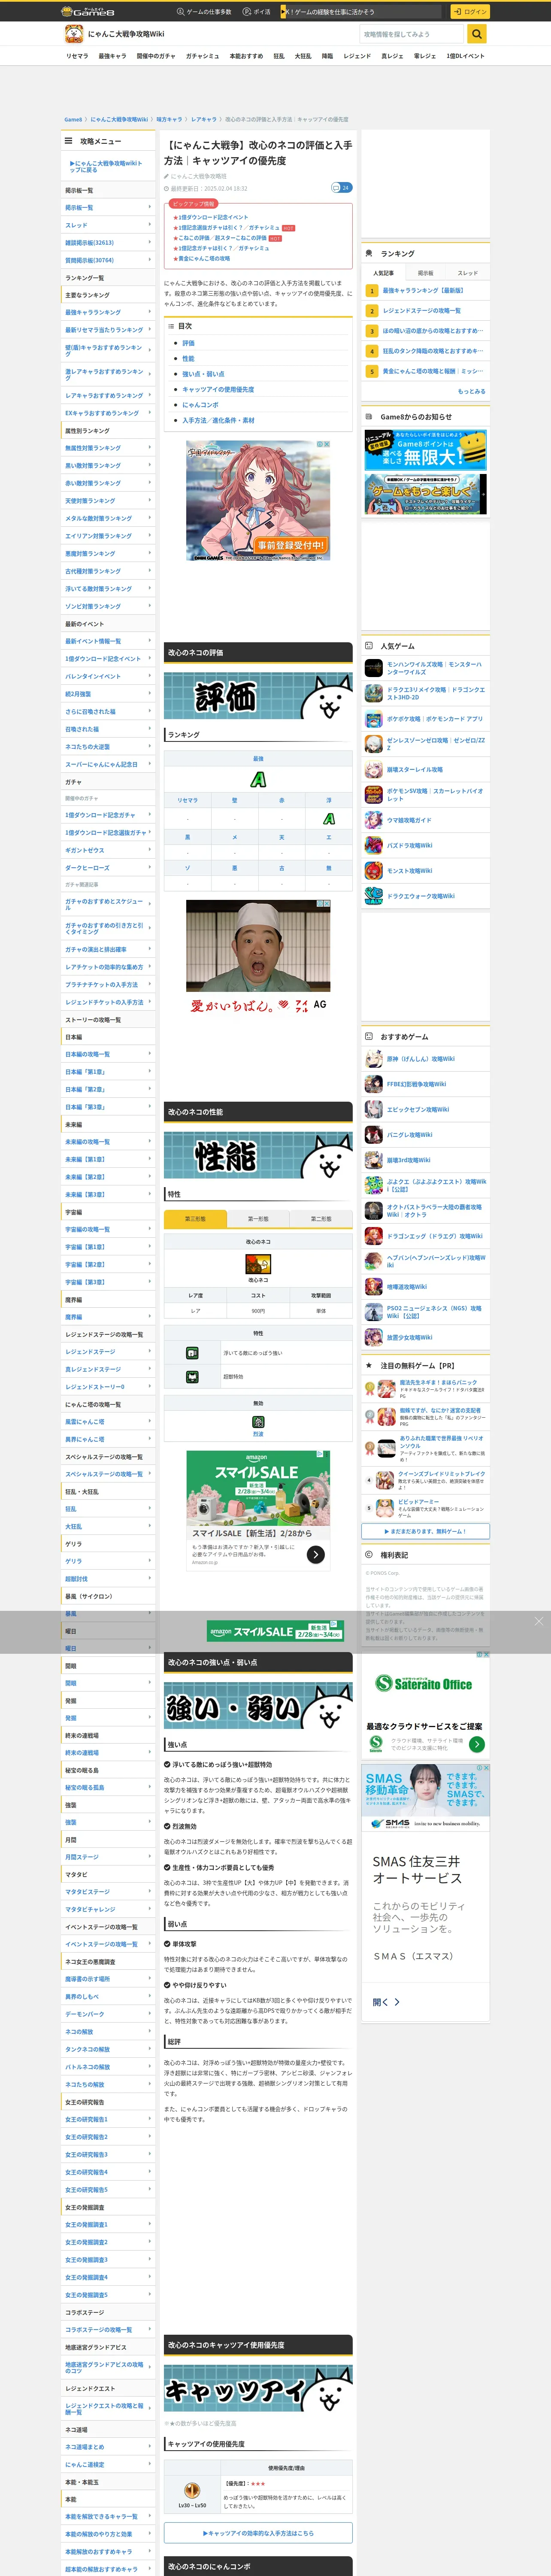Click the 攻略情報を探してみよう search field

tap(413, 34)
